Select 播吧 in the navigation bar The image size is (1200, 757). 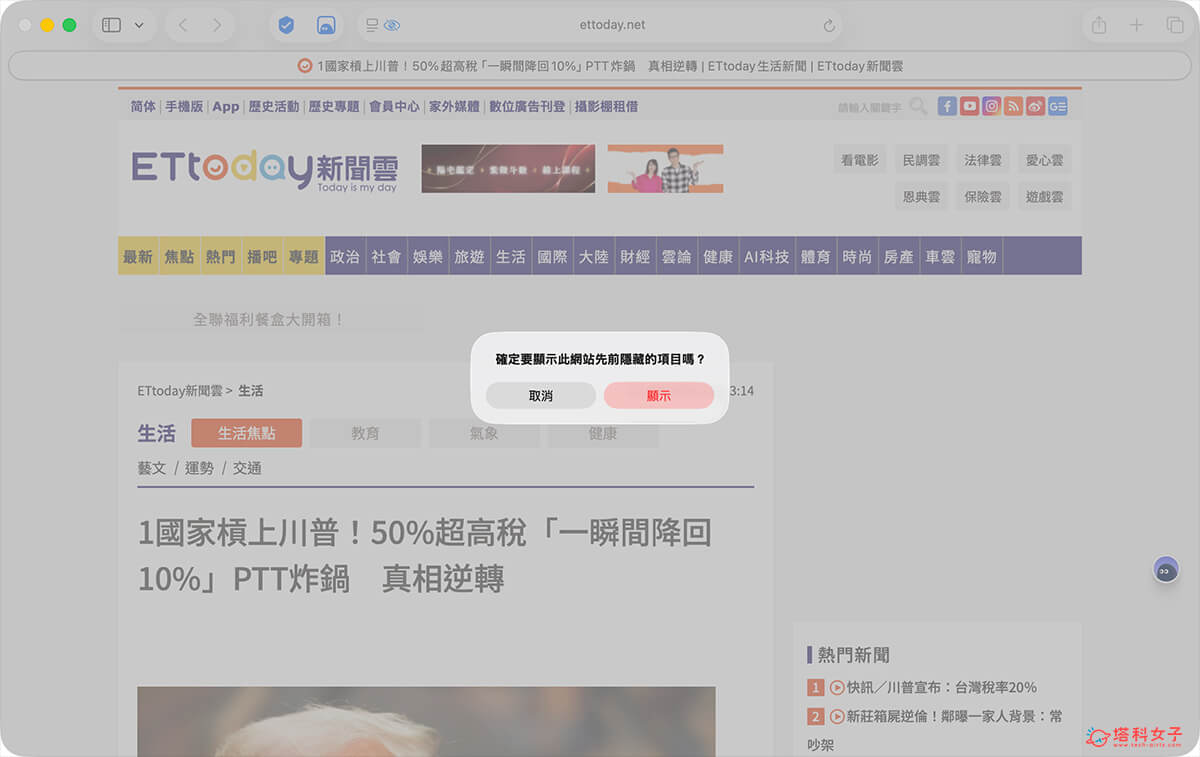click(x=262, y=257)
